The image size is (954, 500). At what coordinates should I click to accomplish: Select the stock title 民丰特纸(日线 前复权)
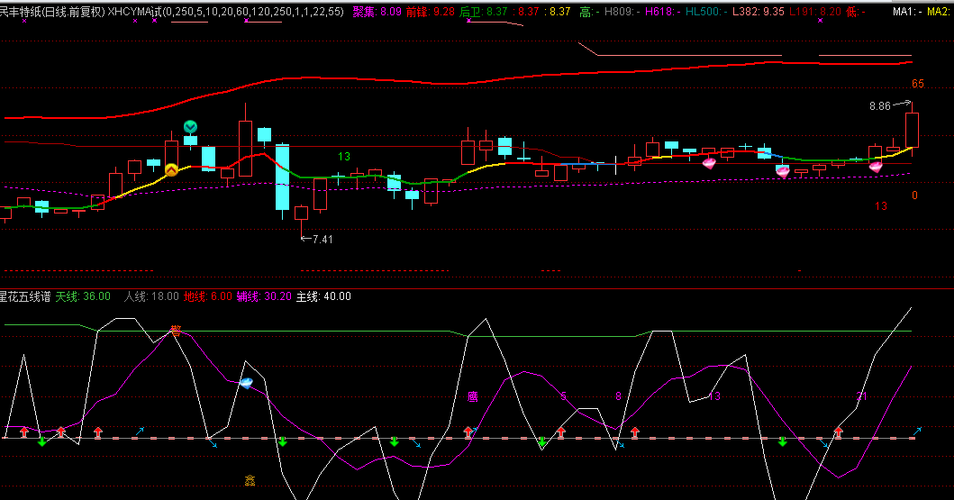coord(52,12)
